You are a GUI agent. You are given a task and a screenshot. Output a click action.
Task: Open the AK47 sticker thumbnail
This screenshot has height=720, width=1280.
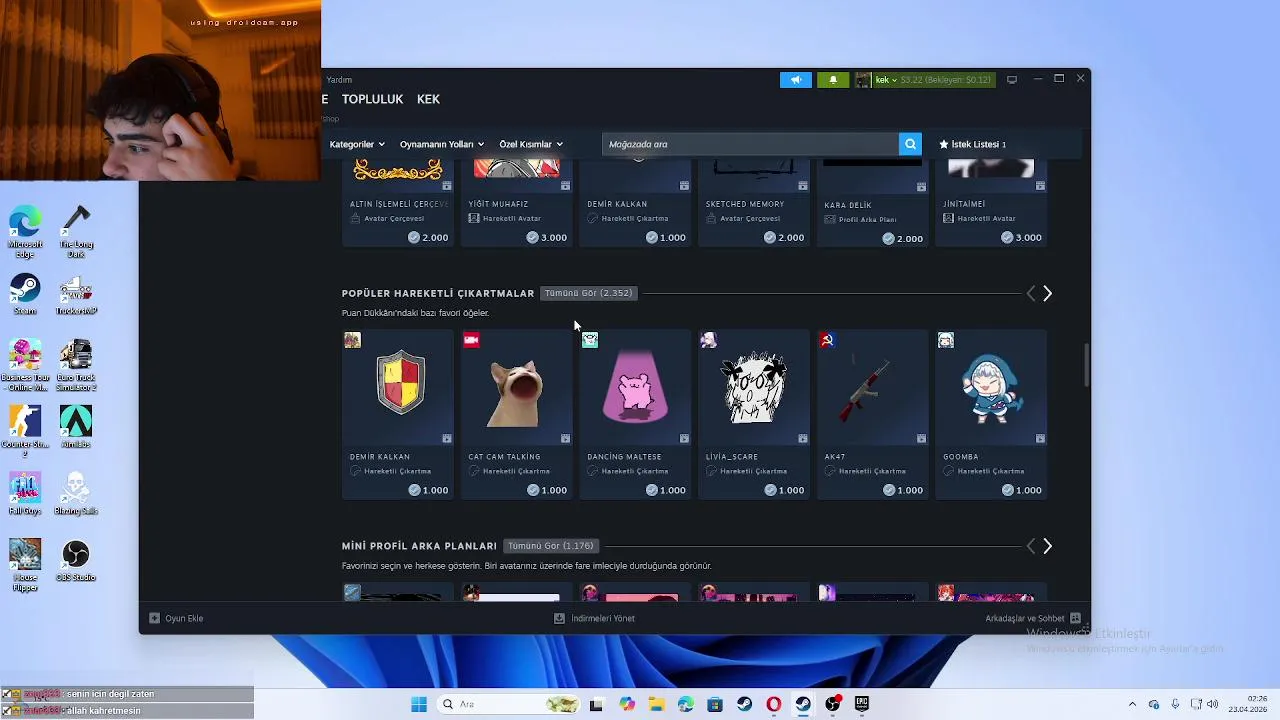click(x=872, y=388)
